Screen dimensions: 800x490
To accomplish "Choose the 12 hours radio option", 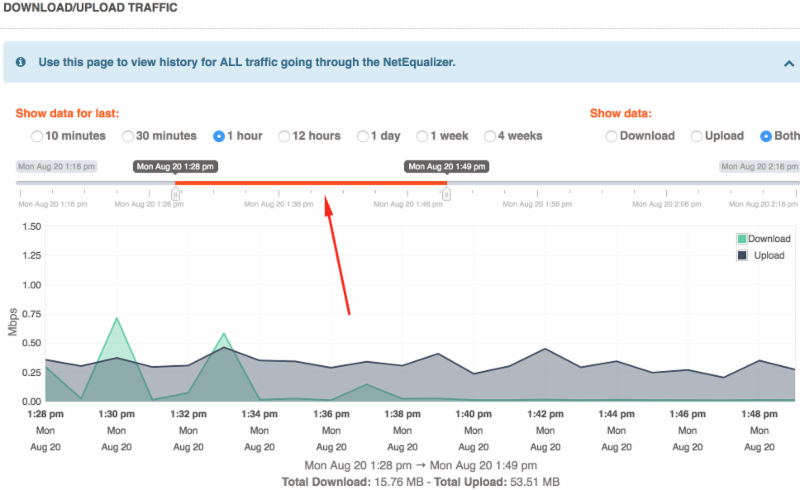I will pyautogui.click(x=285, y=136).
